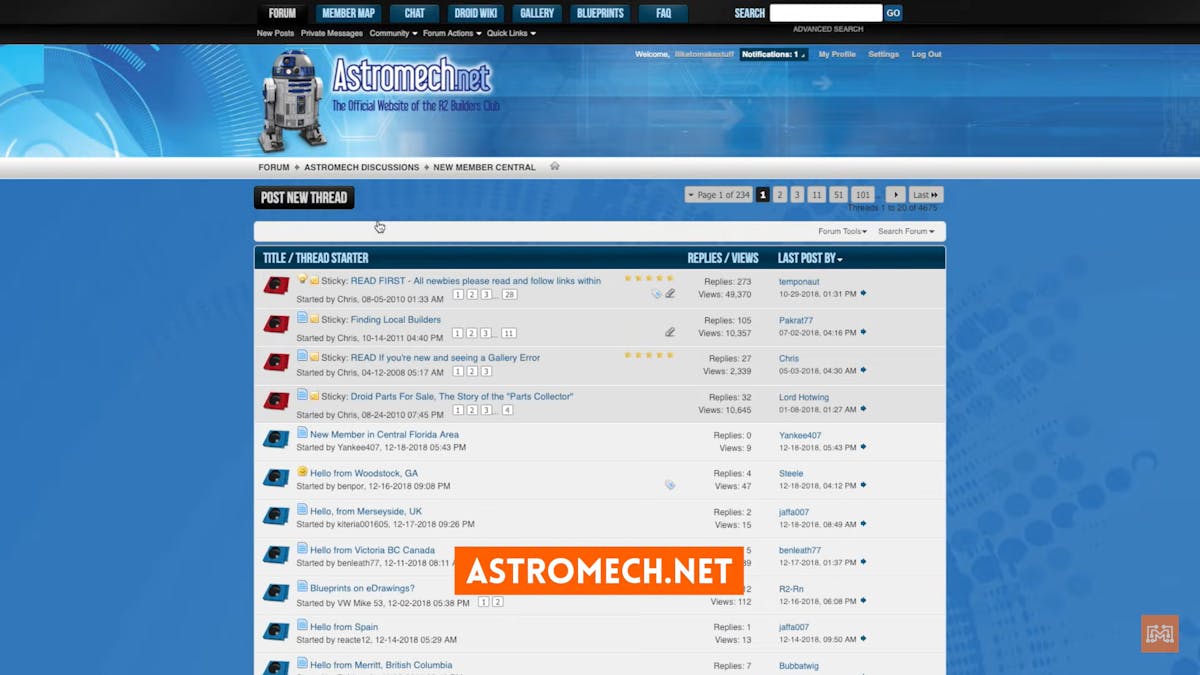Viewport: 1200px width, 675px height.
Task: Jump to last post by R2-Rn
Action: (863, 601)
